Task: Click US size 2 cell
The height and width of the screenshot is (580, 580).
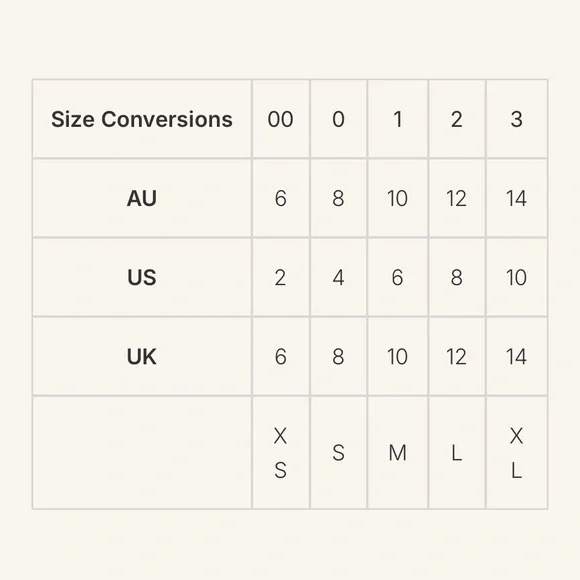Action: pyautogui.click(x=281, y=277)
